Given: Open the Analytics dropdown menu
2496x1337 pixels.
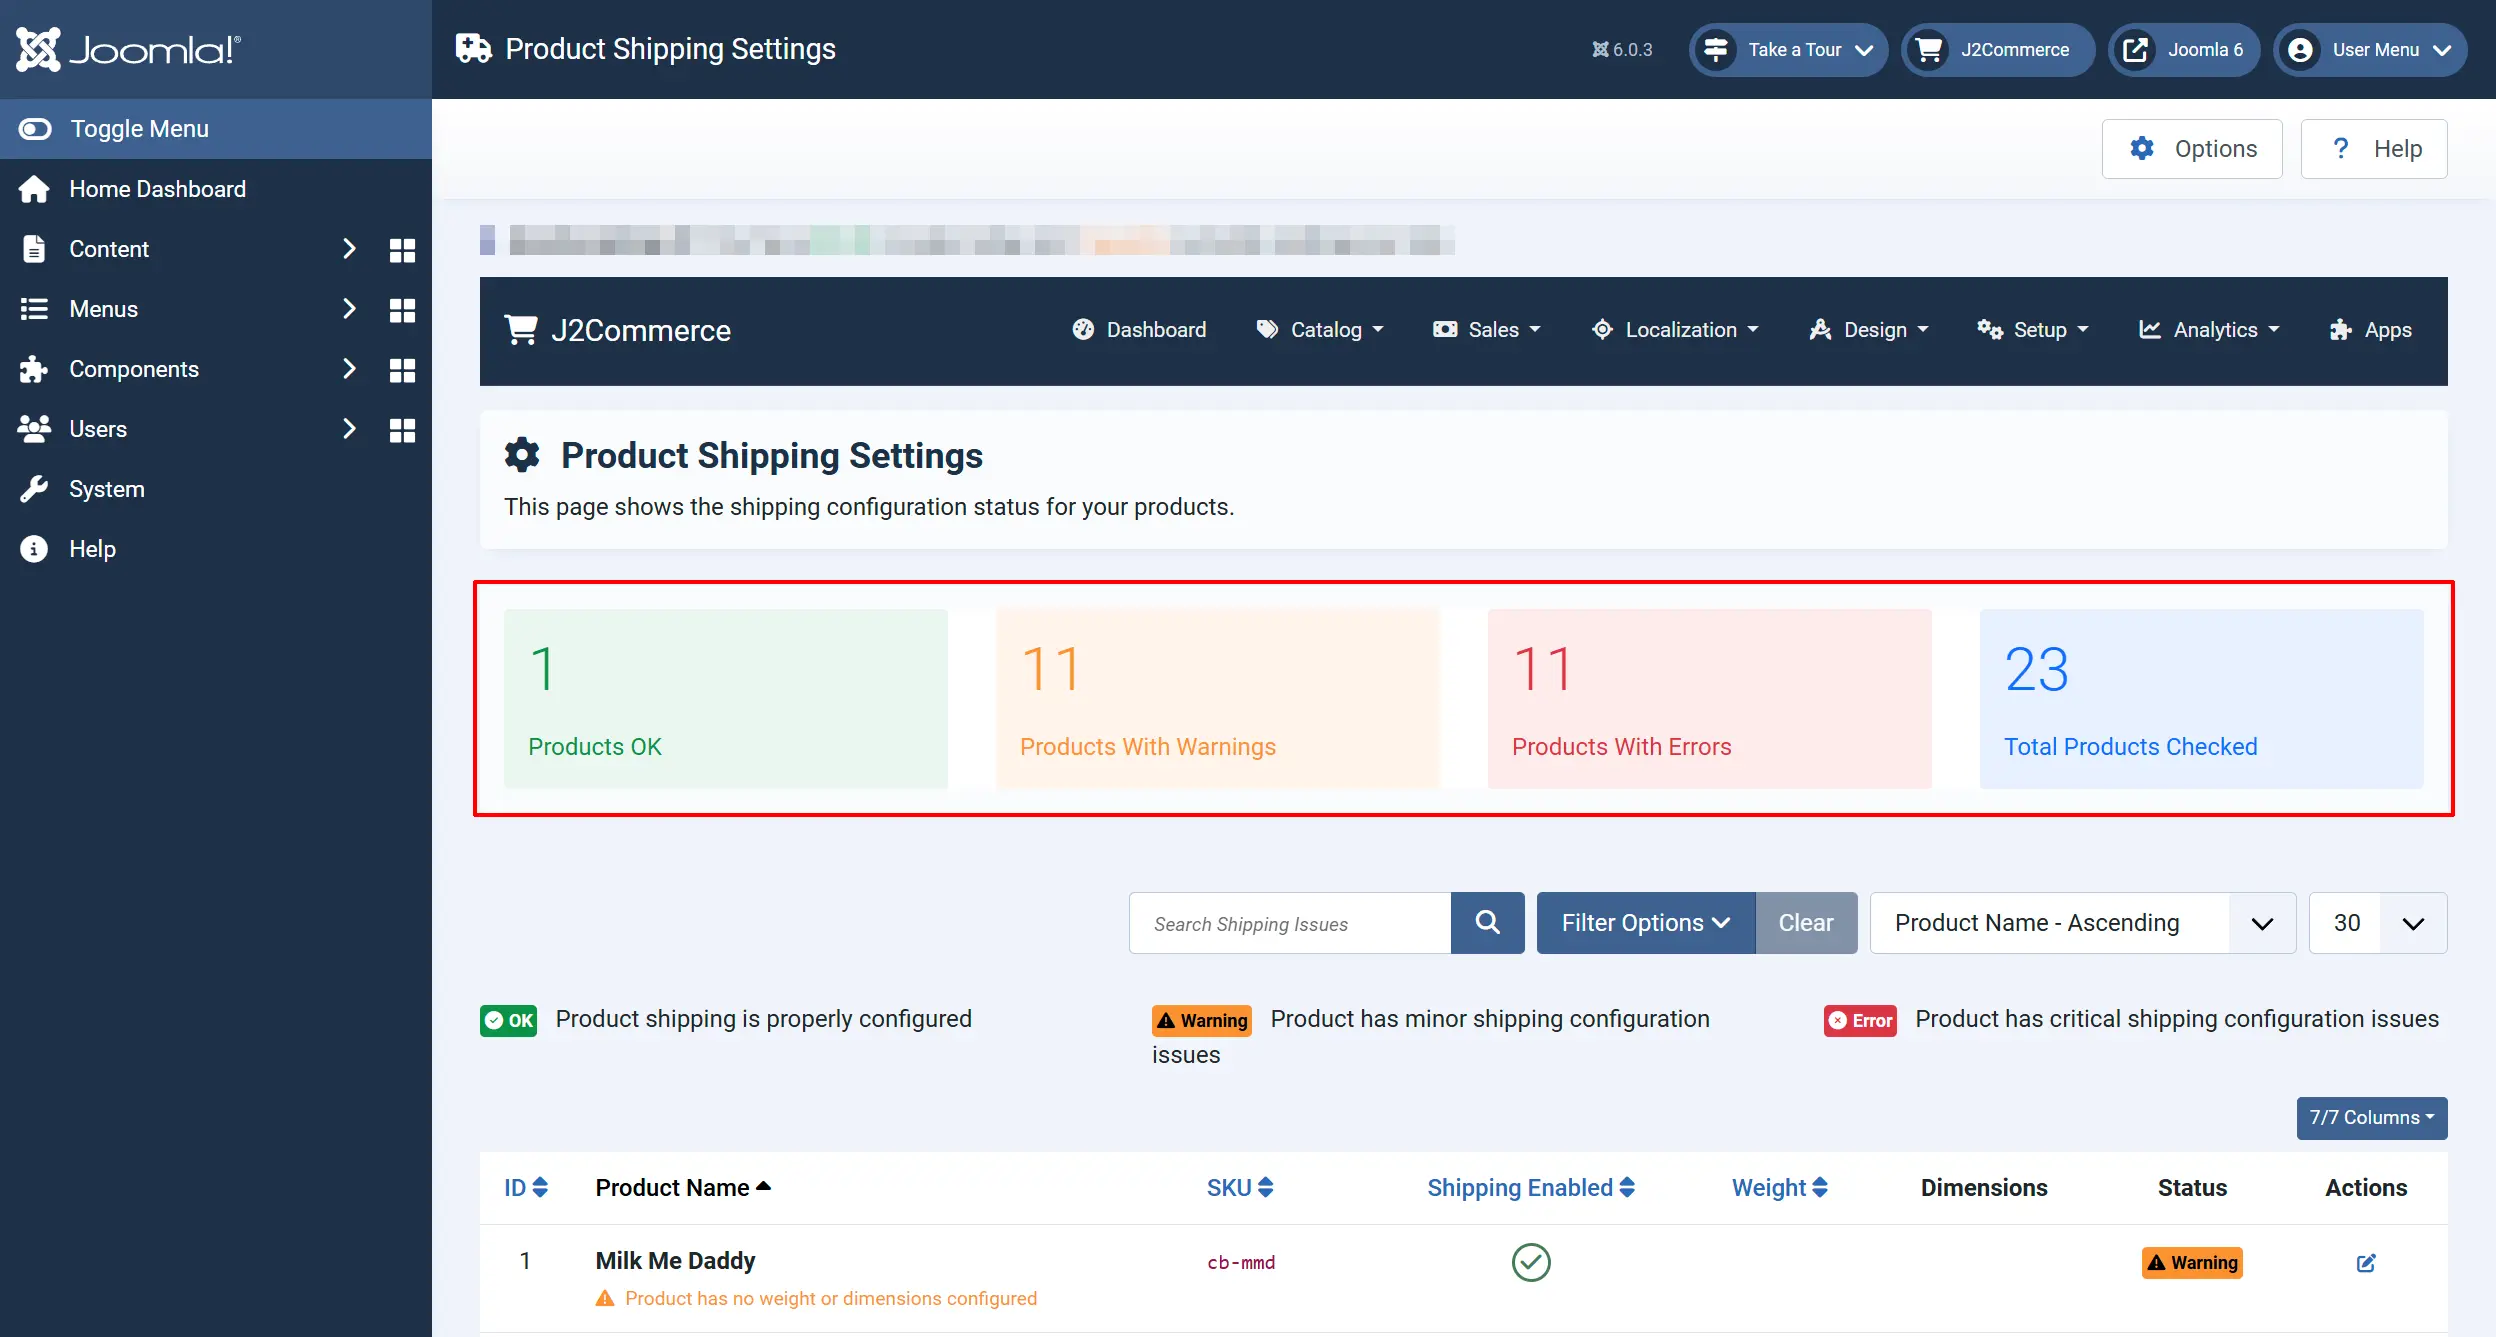Looking at the screenshot, I should click(2209, 330).
